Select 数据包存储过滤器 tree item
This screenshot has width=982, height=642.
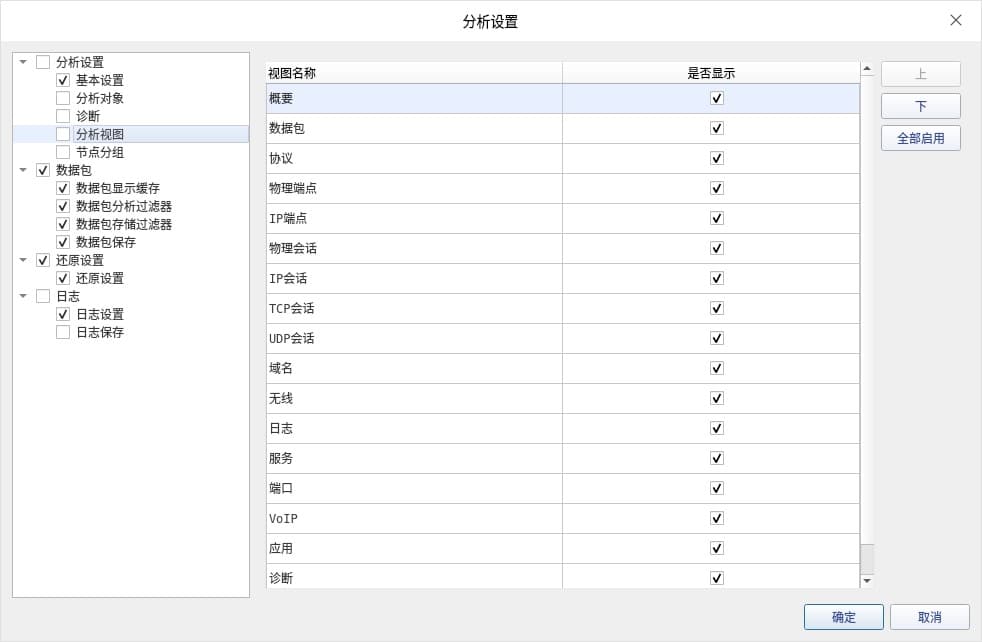(x=124, y=224)
